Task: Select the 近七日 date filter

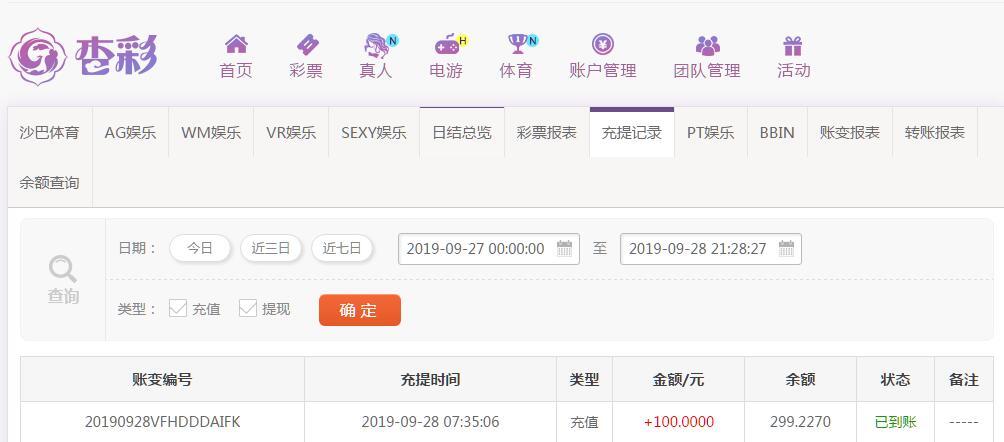Action: tap(342, 249)
